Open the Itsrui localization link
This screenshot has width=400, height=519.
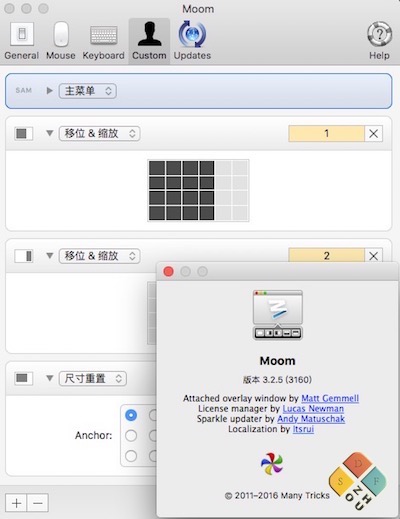[x=303, y=429]
